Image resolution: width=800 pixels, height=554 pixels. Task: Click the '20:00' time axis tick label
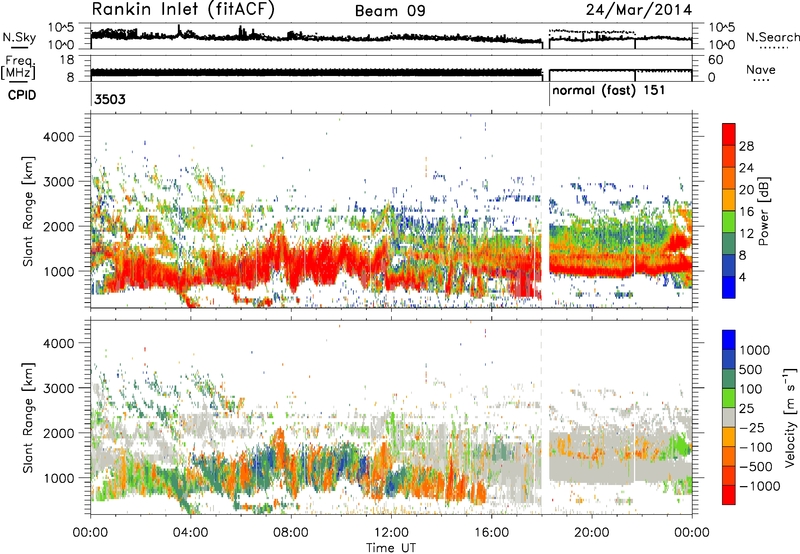tap(592, 533)
